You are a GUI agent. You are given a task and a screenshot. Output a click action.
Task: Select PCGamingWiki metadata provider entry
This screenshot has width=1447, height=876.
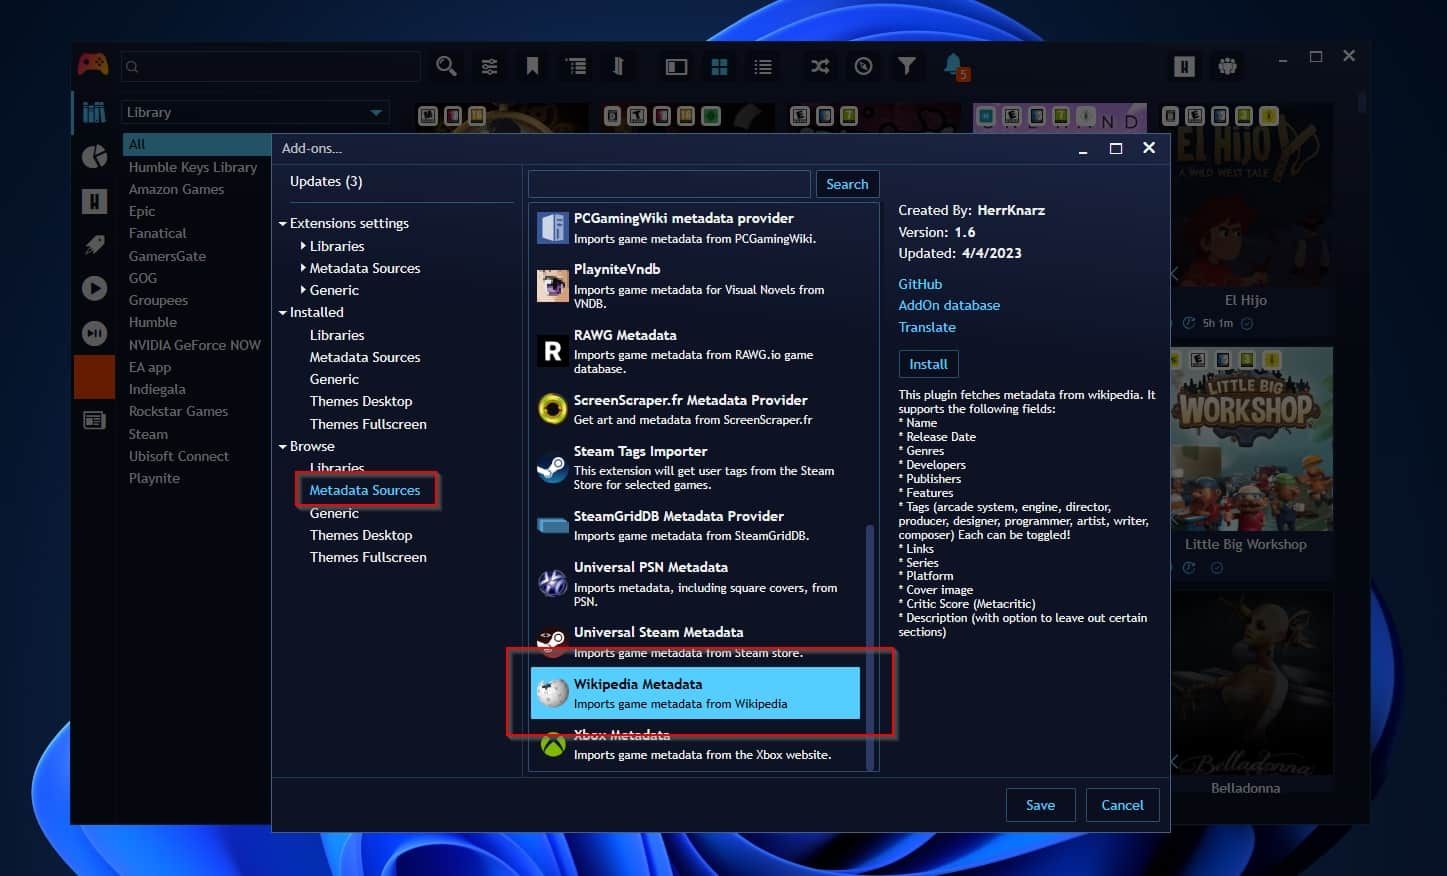695,228
